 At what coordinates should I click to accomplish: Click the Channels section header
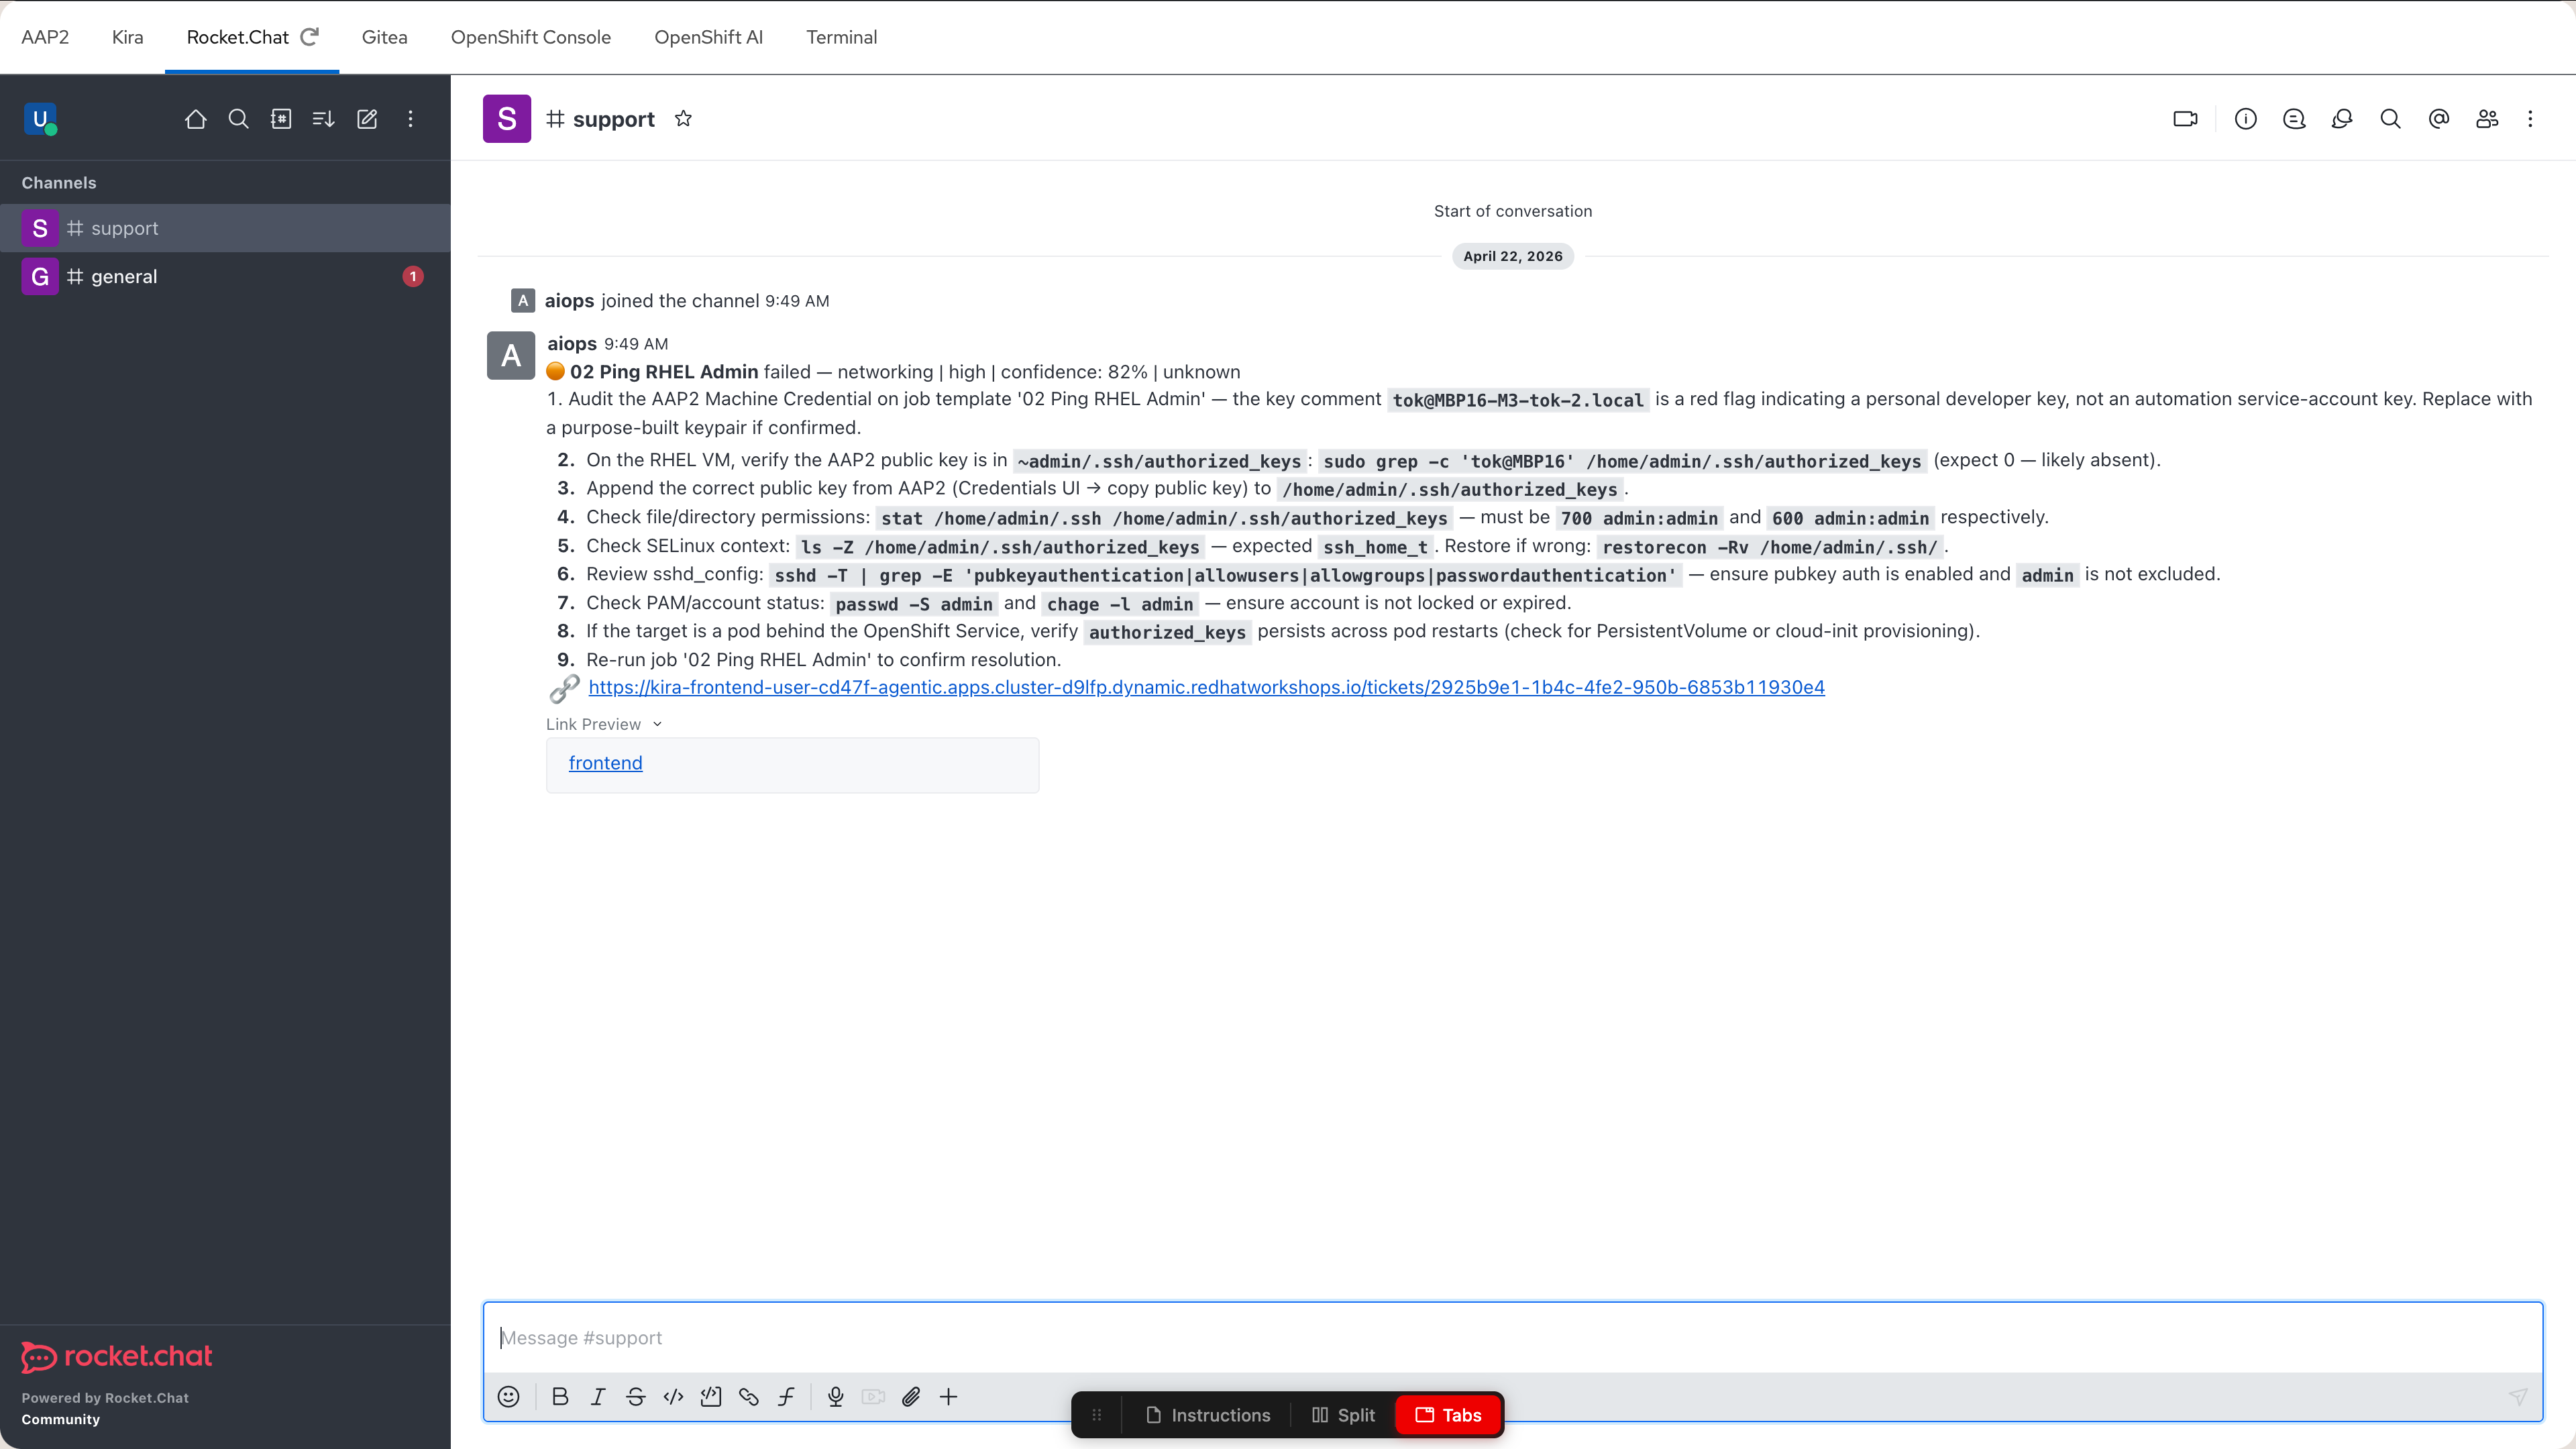[59, 183]
